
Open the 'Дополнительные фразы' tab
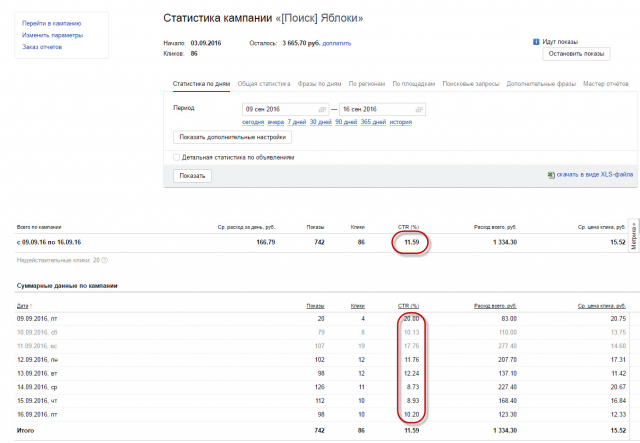click(x=541, y=84)
